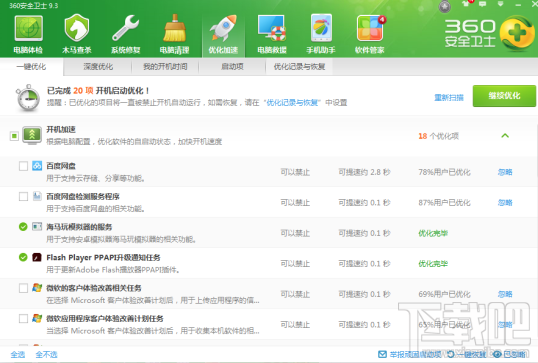Click 已忽略 eye link
Viewport: 538px width, 363px height.
pos(510,354)
